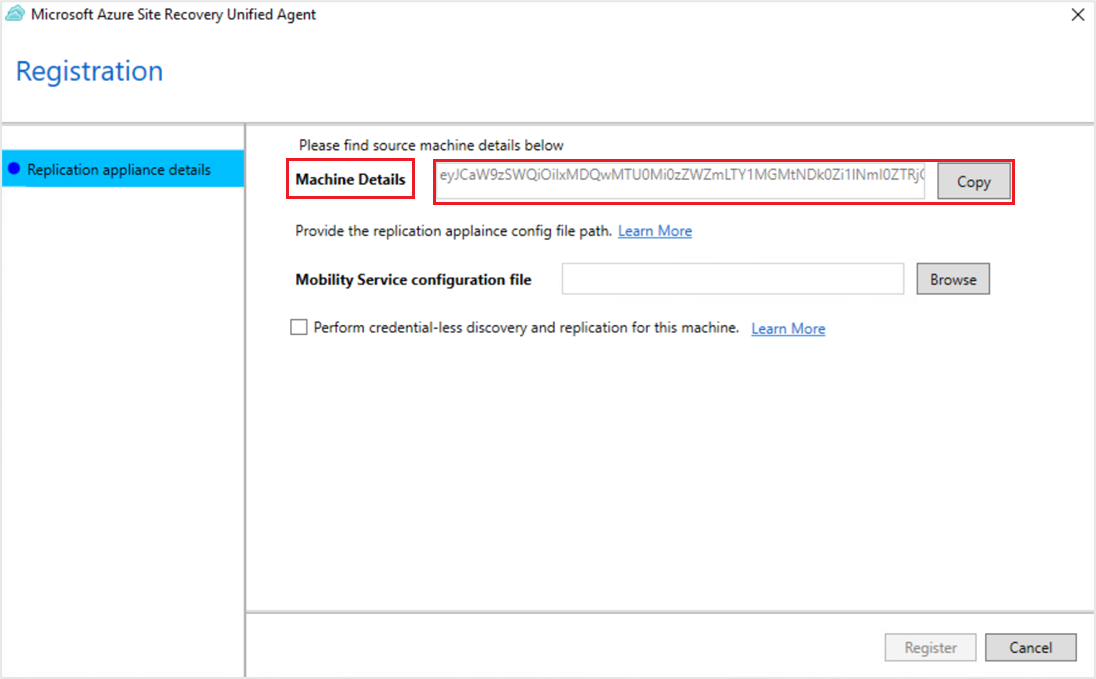Click the Azure Site Recovery cloud icon
Screen dimensions: 1096x679
(x=14, y=14)
